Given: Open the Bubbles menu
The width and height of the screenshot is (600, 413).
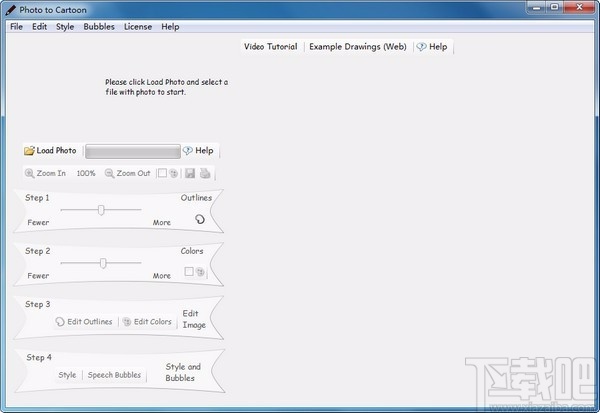Looking at the screenshot, I should (99, 27).
